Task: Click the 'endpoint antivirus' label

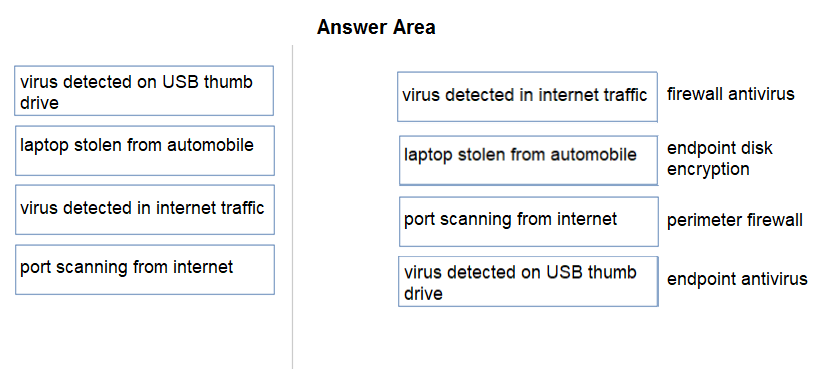Action: coord(737,279)
